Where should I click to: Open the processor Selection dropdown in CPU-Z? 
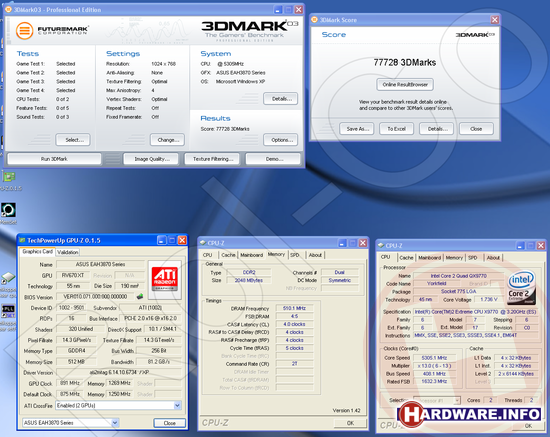pyautogui.click(x=457, y=400)
